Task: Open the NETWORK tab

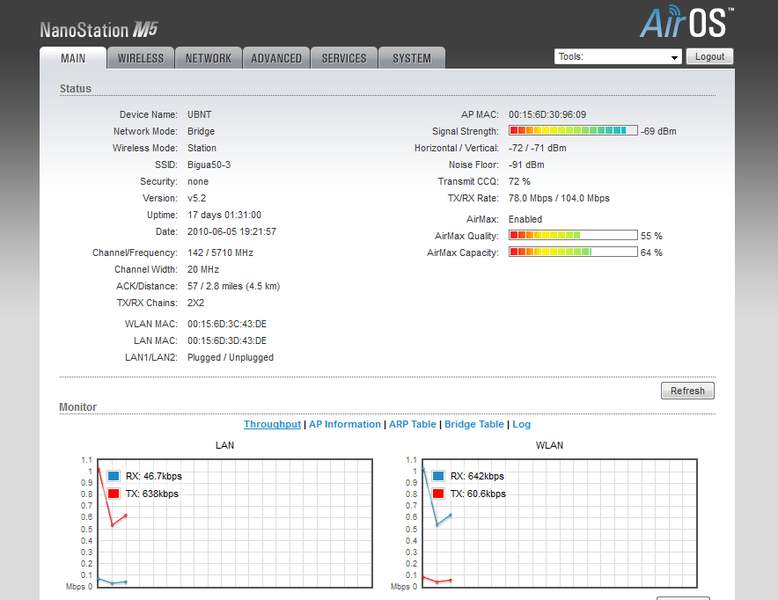Action: pyautogui.click(x=208, y=58)
